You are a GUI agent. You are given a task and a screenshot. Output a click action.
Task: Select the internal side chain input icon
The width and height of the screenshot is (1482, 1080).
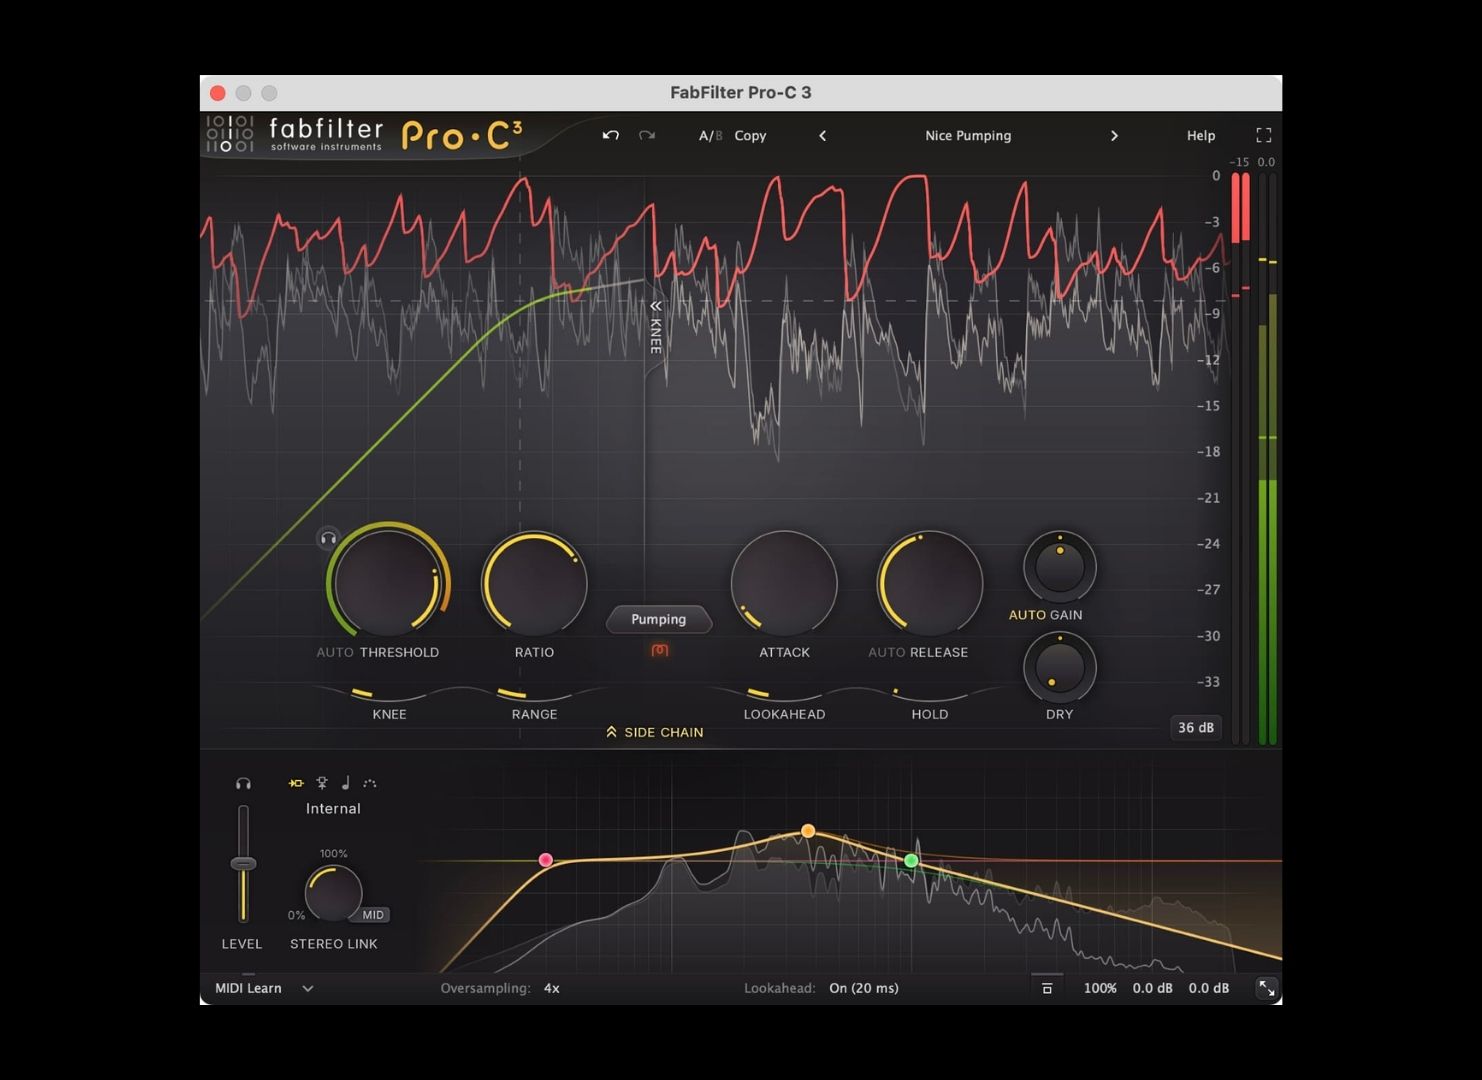pyautogui.click(x=296, y=783)
